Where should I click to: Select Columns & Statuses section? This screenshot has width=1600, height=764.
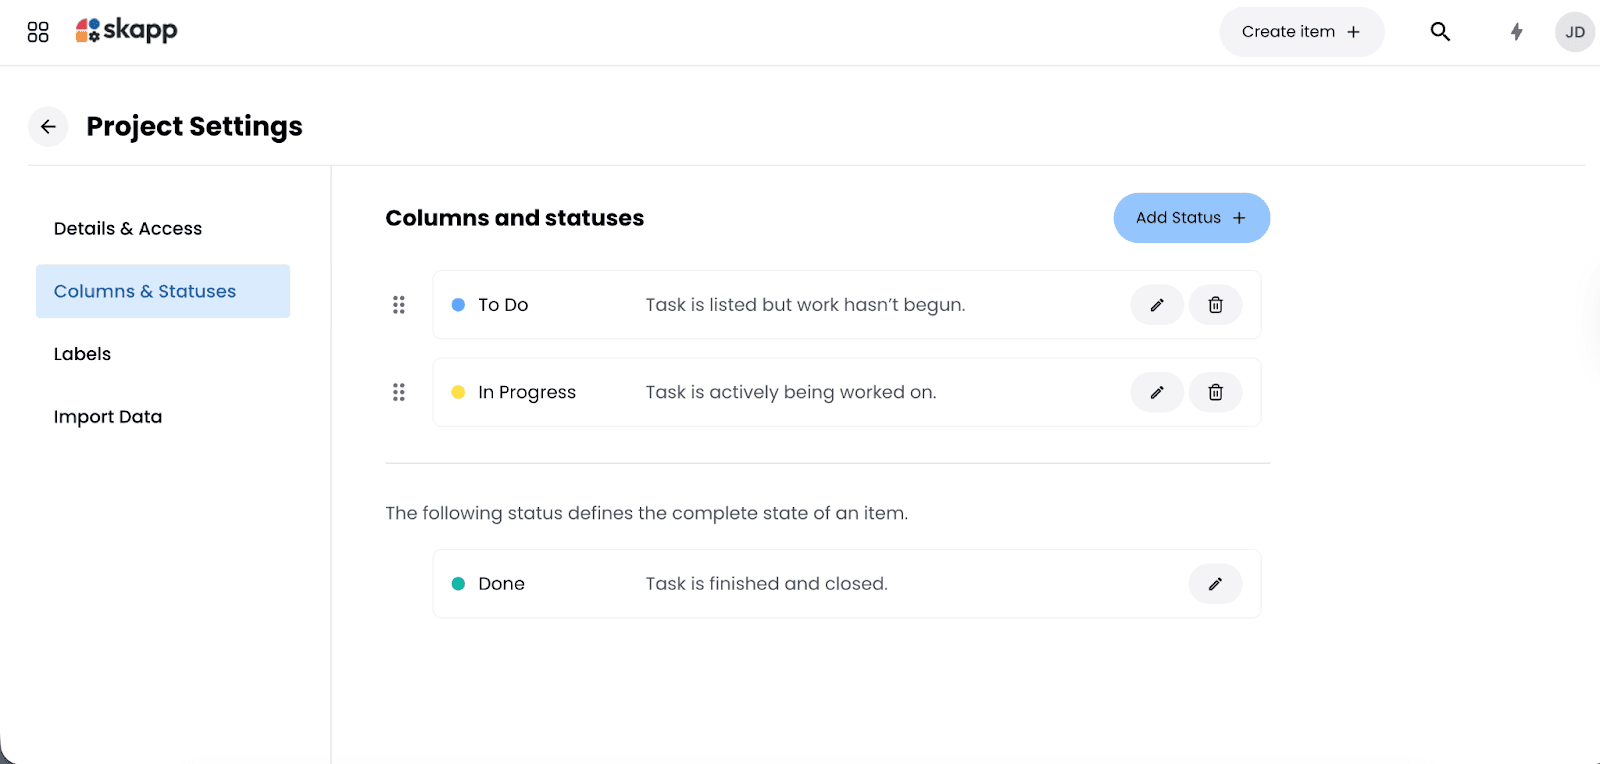[x=145, y=291]
